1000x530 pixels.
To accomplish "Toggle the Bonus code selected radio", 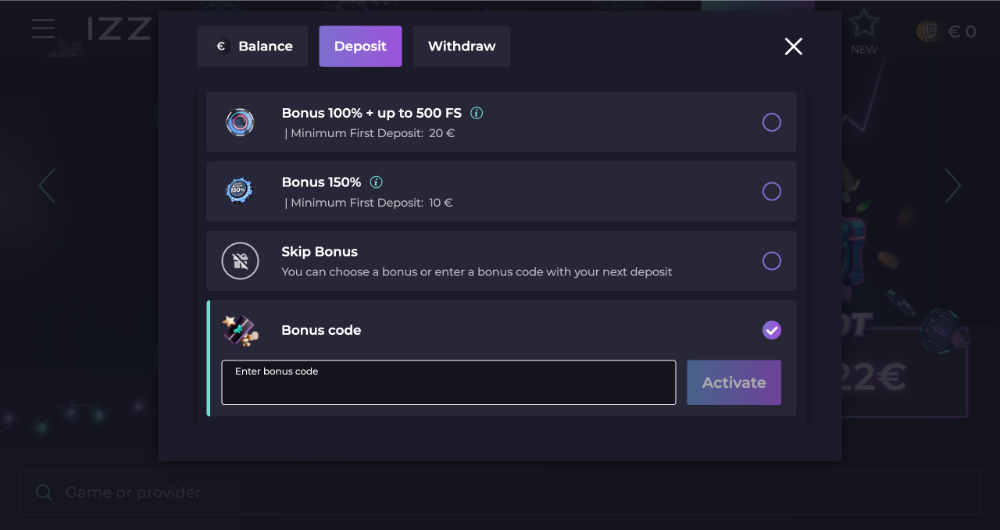I will (x=772, y=330).
